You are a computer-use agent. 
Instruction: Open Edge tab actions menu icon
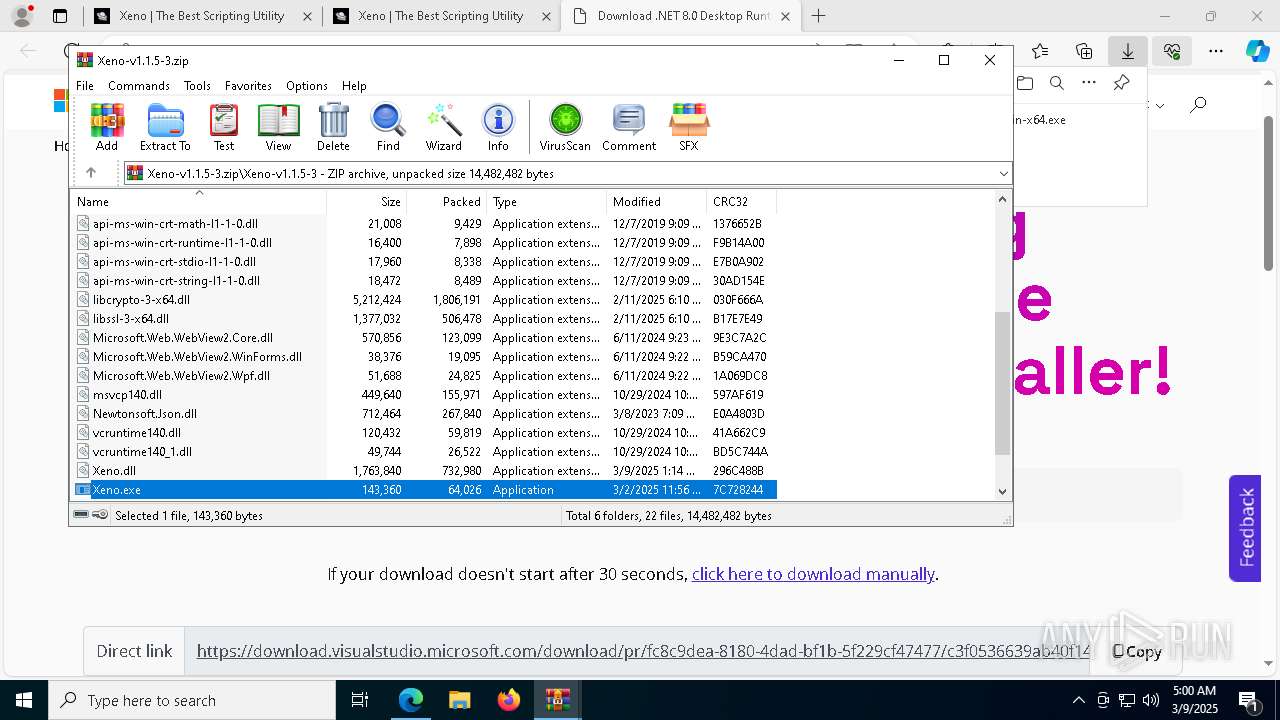pos(60,16)
